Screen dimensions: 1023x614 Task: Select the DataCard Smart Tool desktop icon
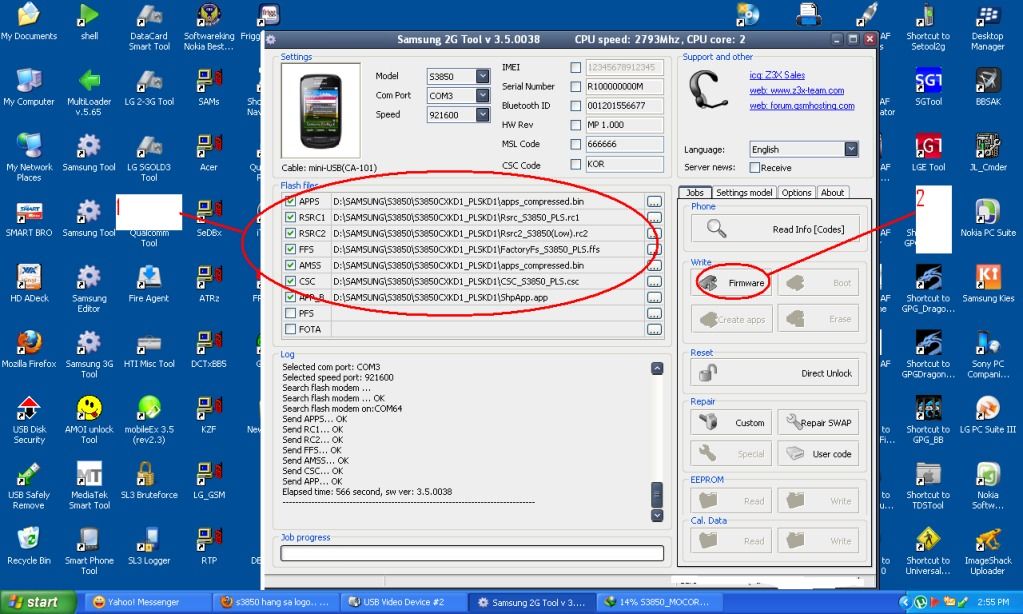[x=149, y=27]
